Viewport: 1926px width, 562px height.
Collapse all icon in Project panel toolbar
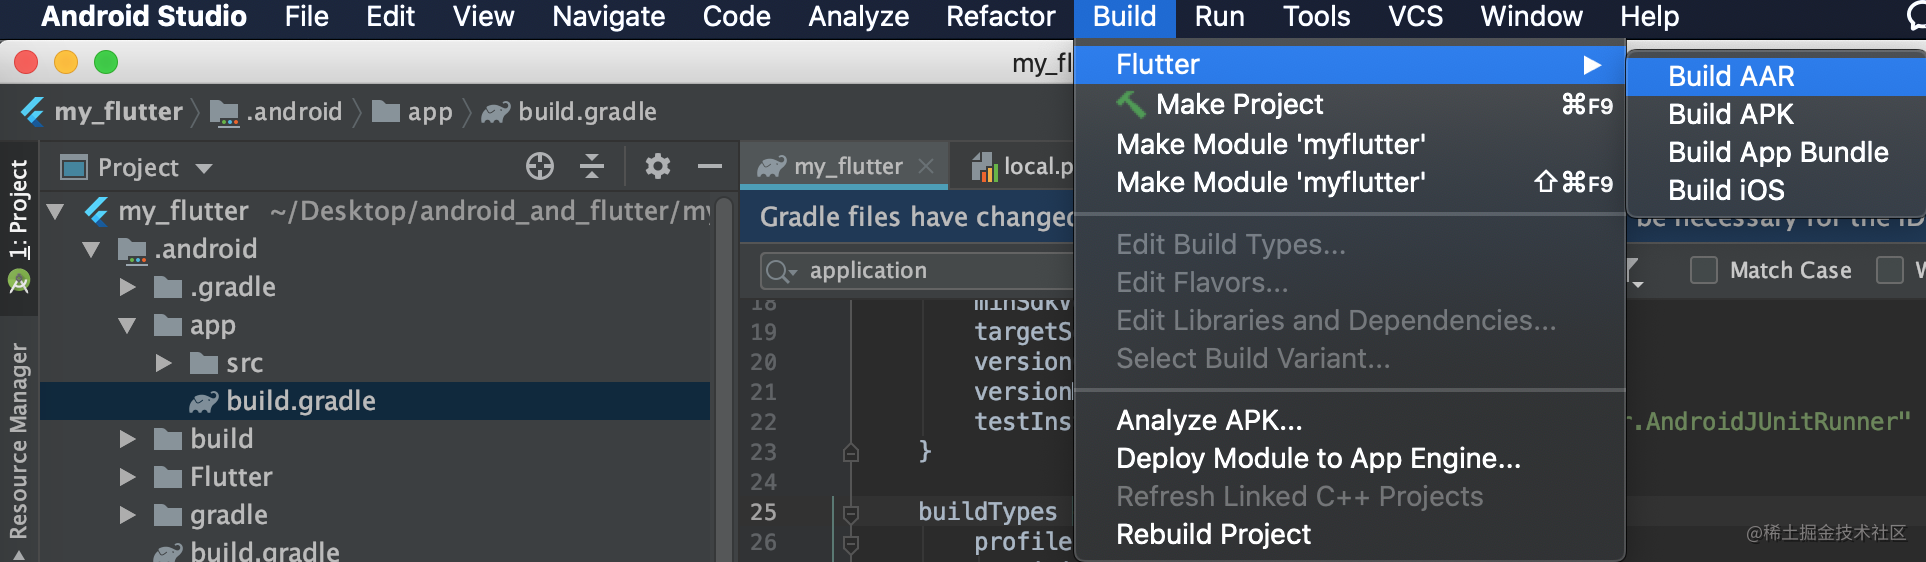(592, 166)
